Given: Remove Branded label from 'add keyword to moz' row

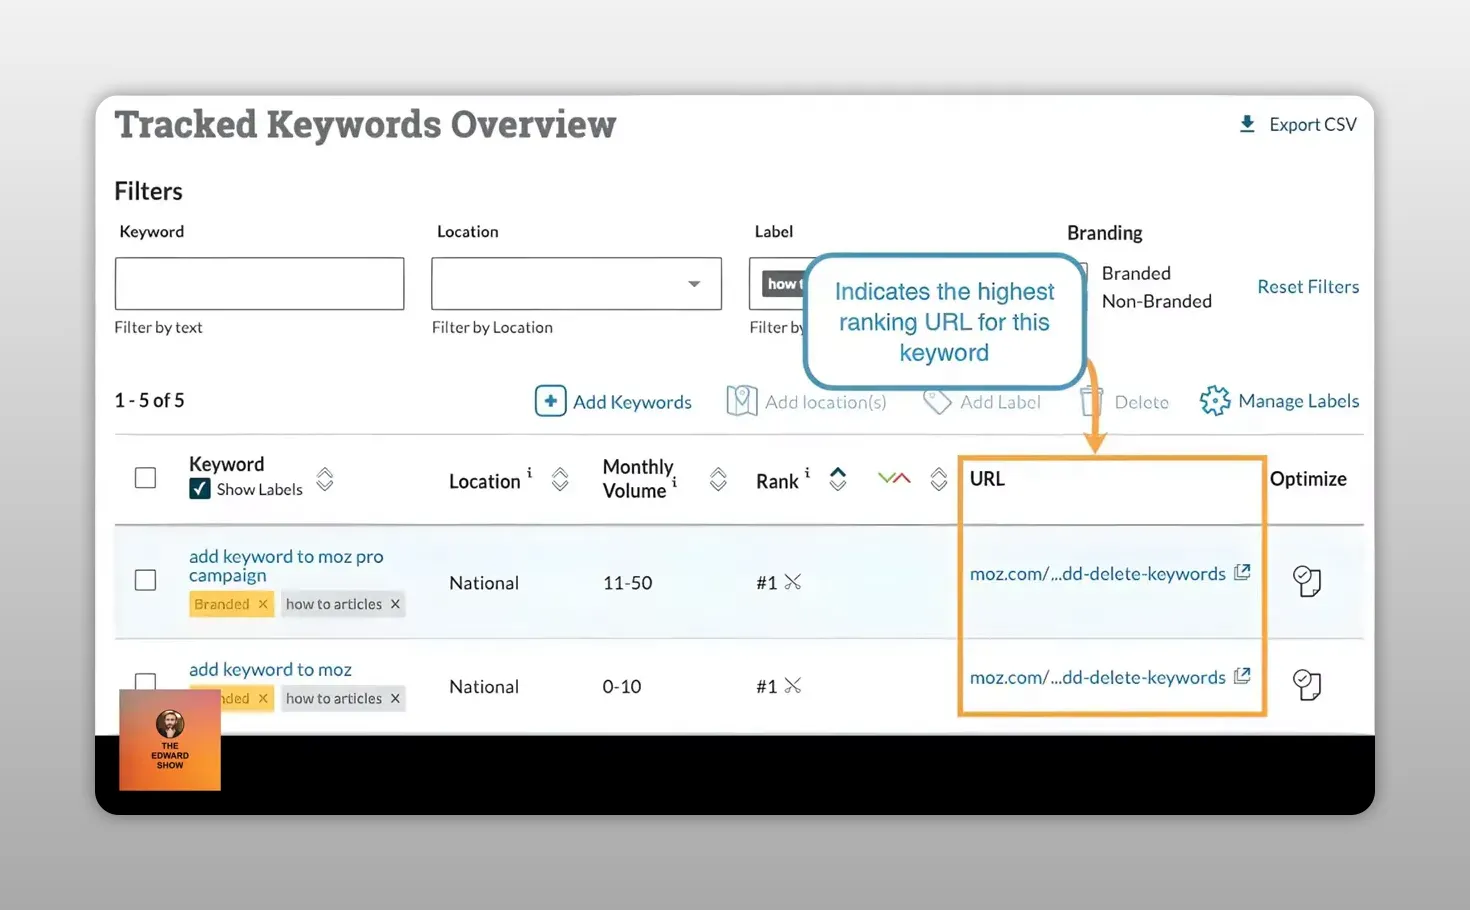Looking at the screenshot, I should tap(263, 698).
